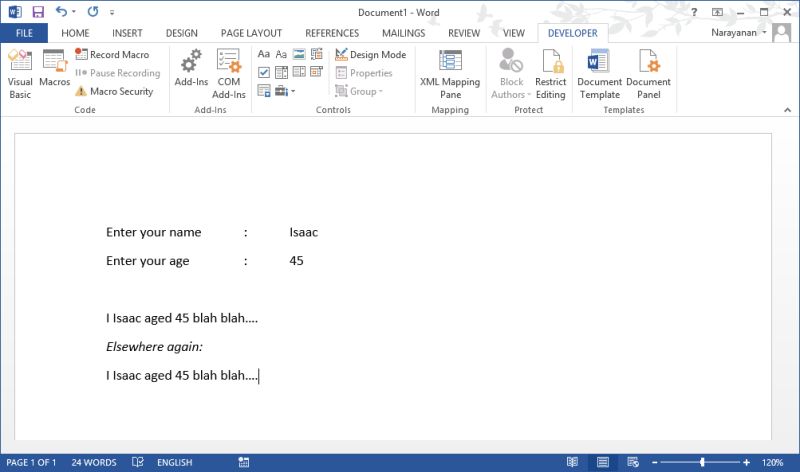The image size is (800, 472).
Task: Click the 120% zoom level
Action: [x=772, y=462]
